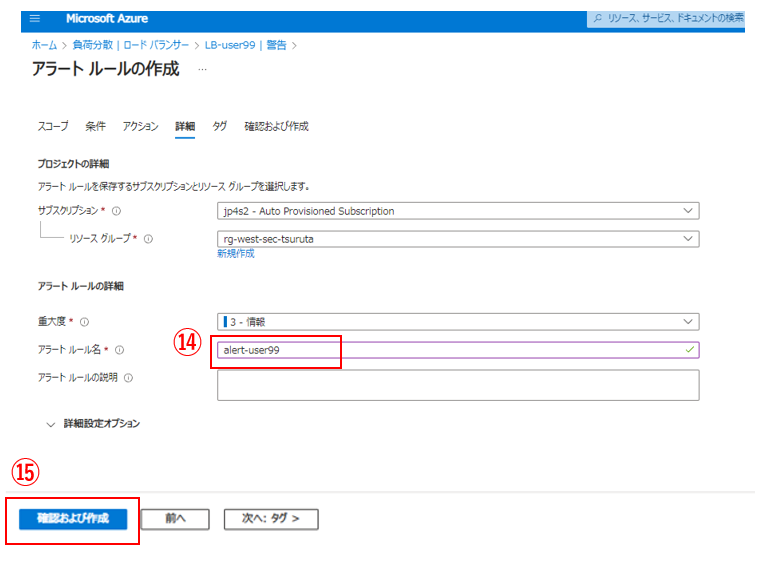Click the アラート ルールの説明 text area
The height and width of the screenshot is (562, 764).
pyautogui.click(x=458, y=385)
